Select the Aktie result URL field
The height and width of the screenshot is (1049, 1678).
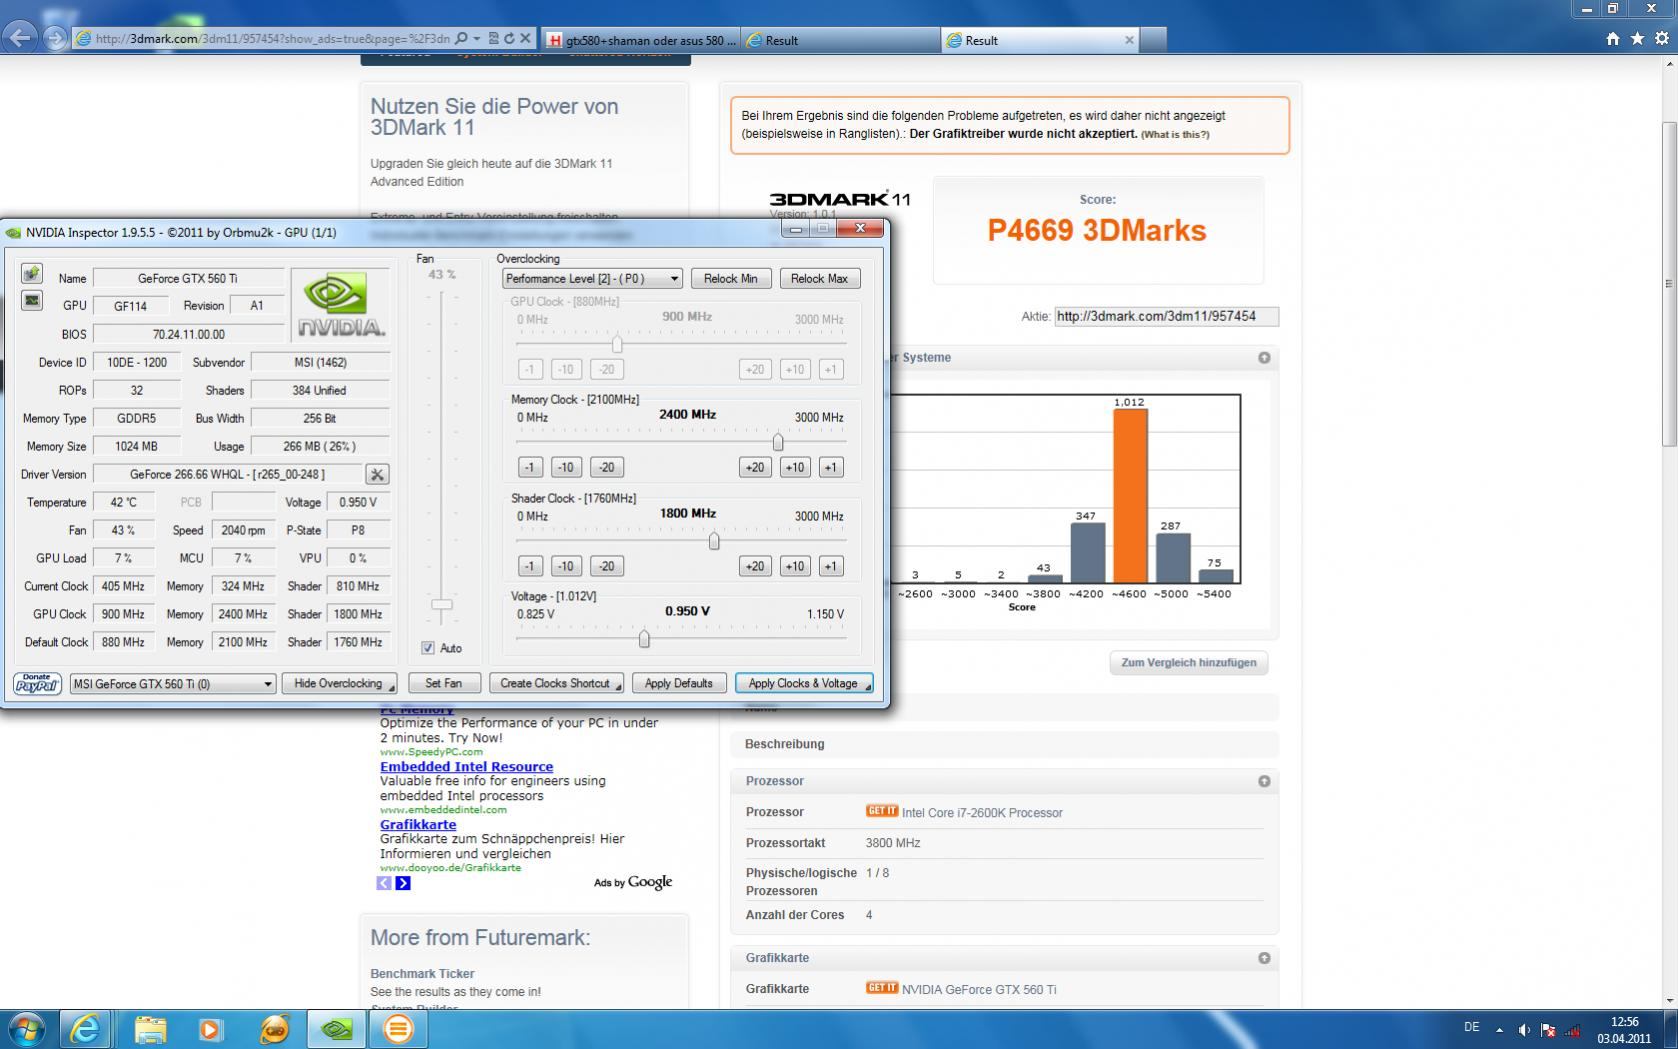tap(1167, 316)
